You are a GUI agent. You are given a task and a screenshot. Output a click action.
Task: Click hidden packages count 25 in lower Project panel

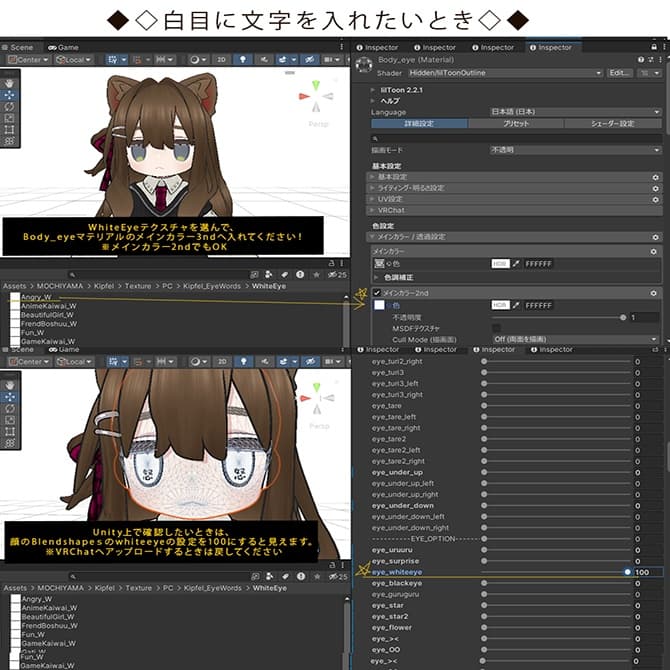338,576
